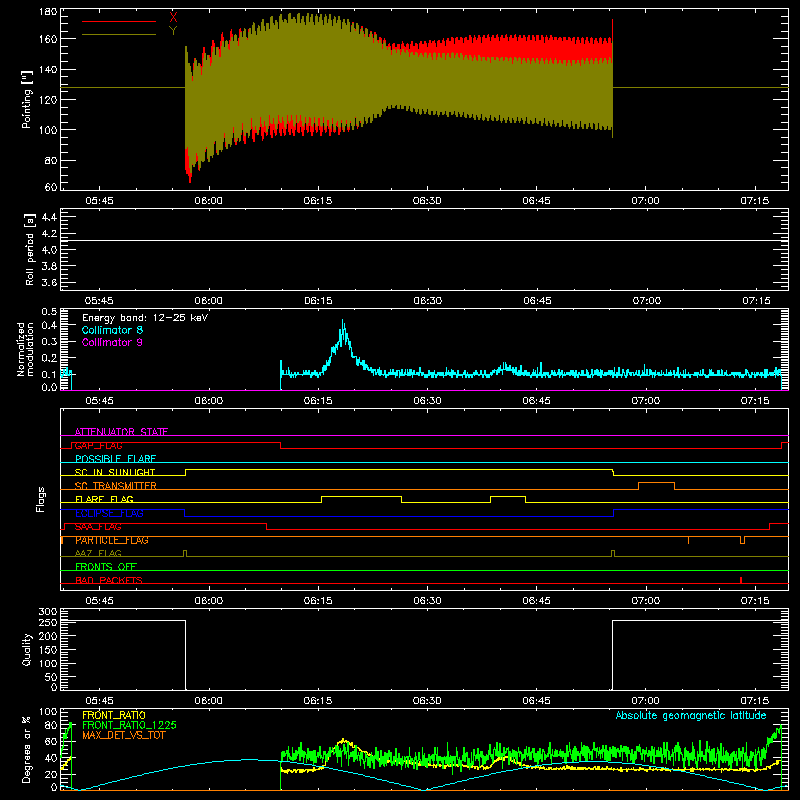Click the green FRONT_RATIO_1225 legend entry
The height and width of the screenshot is (800, 800).
[130, 725]
